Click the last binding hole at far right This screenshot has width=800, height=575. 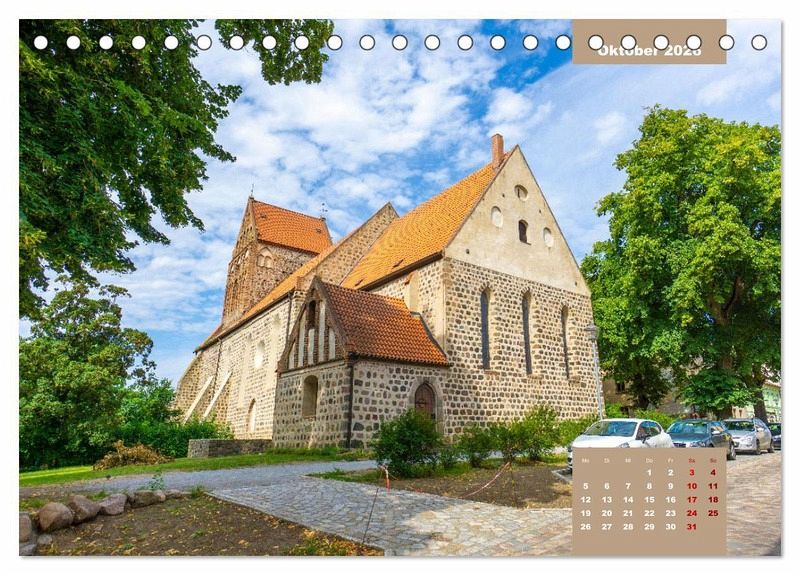759,42
